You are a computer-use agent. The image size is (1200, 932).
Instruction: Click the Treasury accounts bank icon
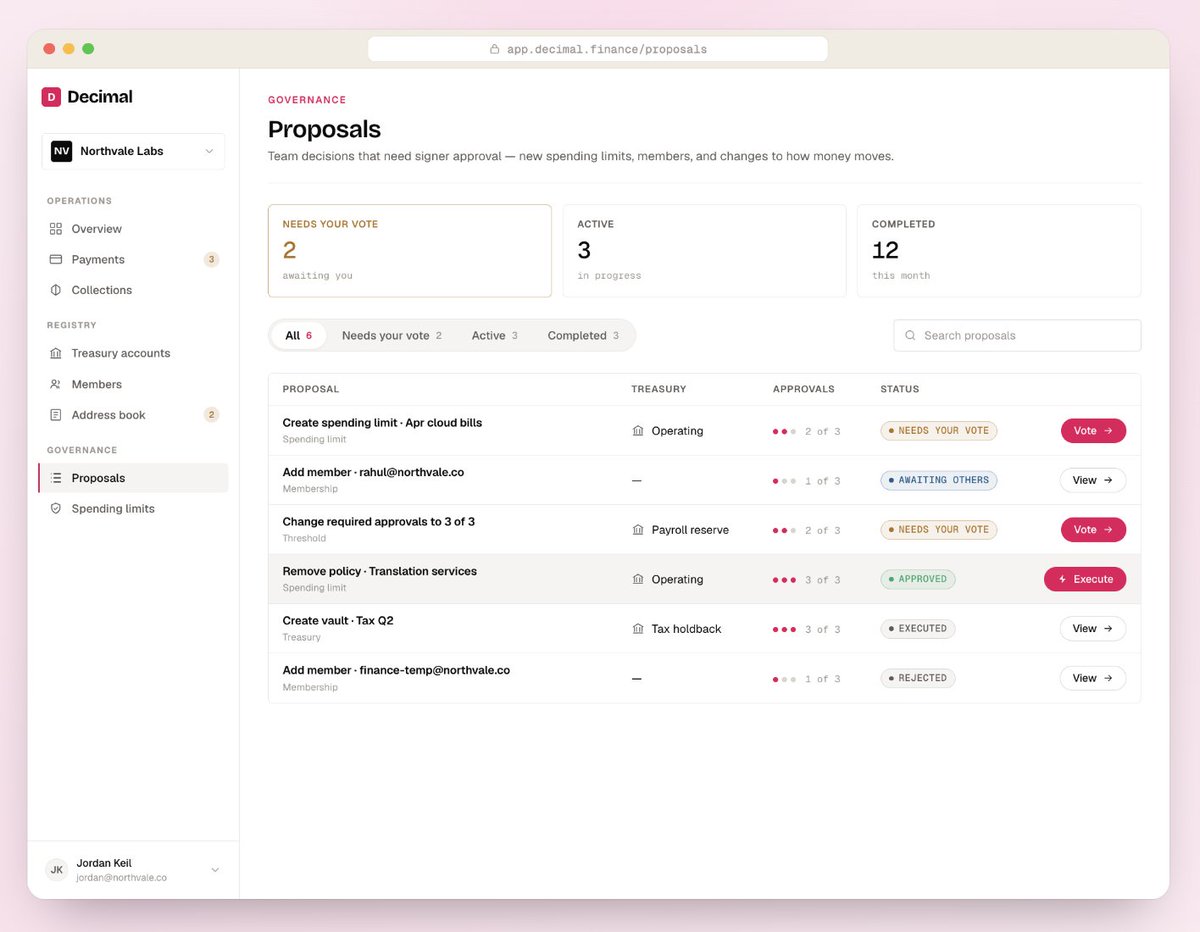56,353
